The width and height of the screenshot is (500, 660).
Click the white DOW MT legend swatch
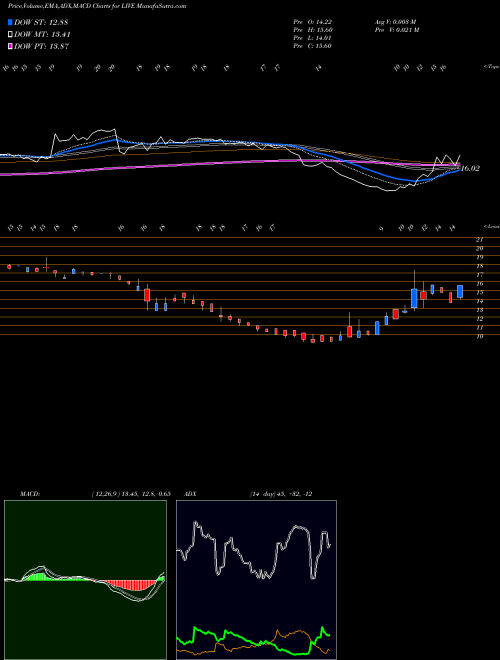(x=10, y=35)
